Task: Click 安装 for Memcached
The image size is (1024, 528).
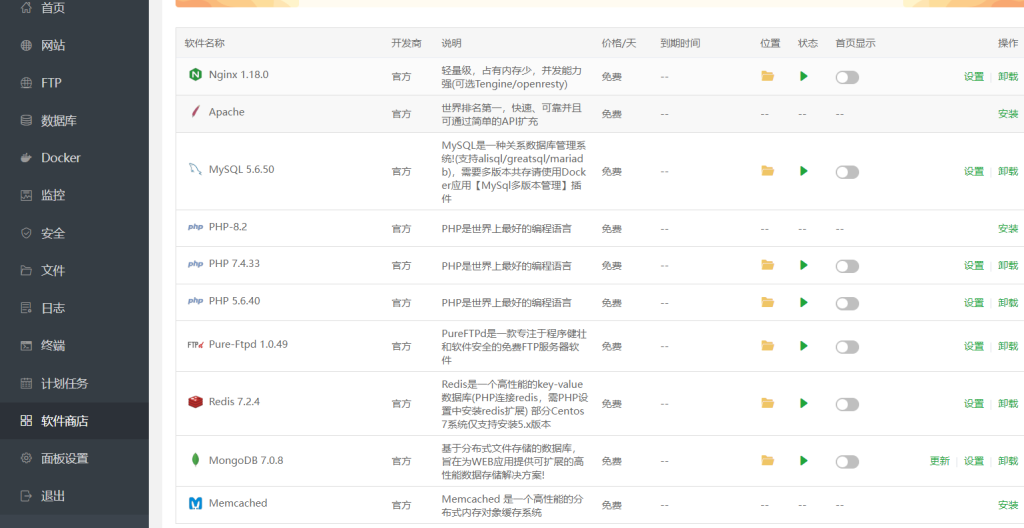Action: (x=1008, y=504)
